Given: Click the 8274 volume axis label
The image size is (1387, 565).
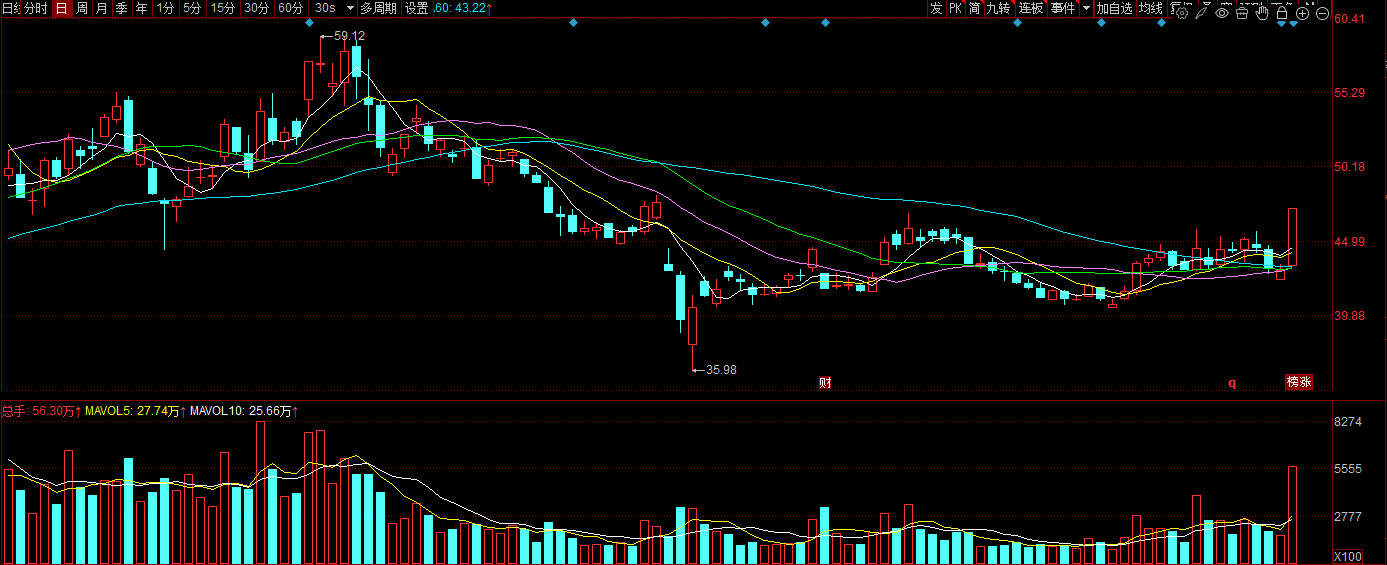Looking at the screenshot, I should point(1348,422).
